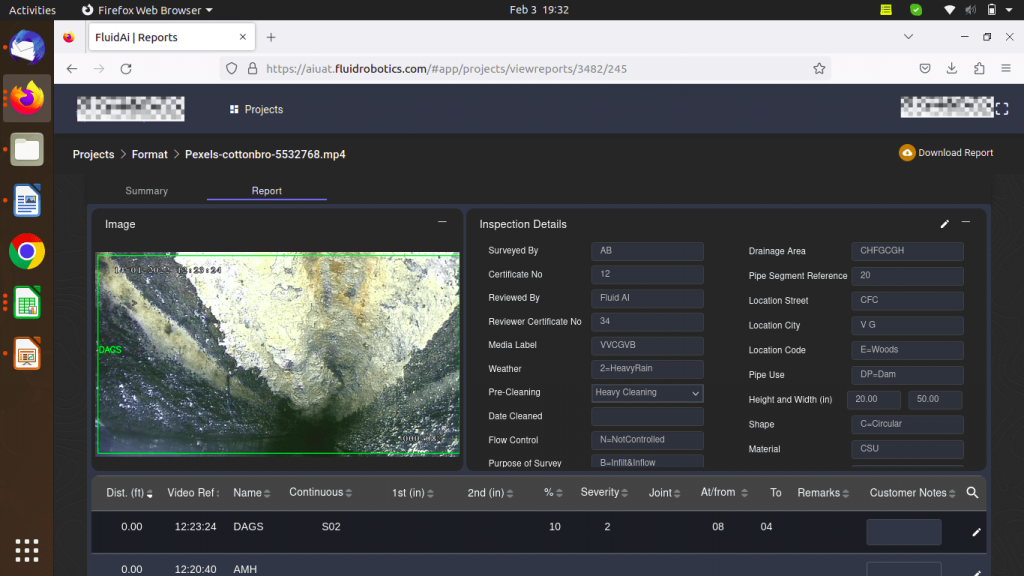
Task: Select the Report tab
Action: (266, 191)
